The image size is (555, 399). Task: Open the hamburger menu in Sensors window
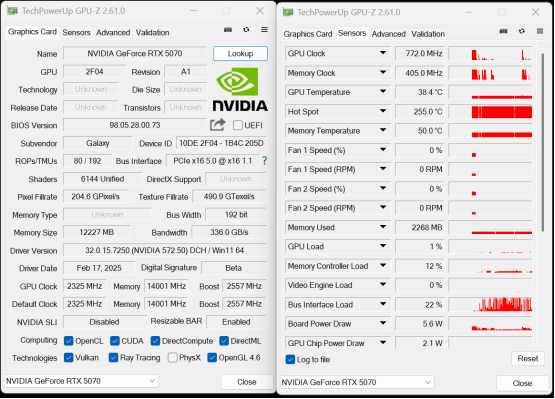point(540,31)
